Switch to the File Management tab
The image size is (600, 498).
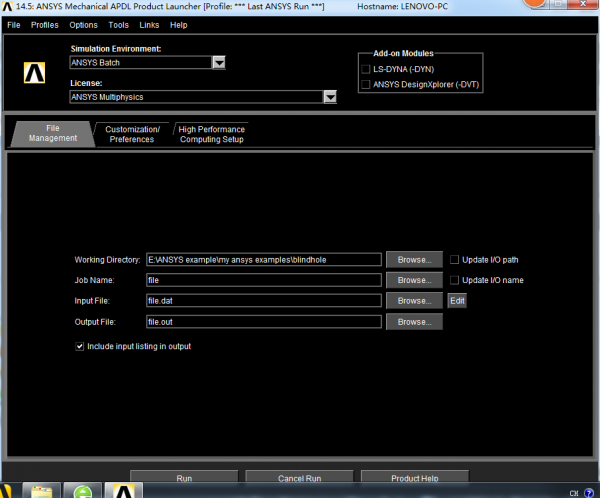click(53, 134)
